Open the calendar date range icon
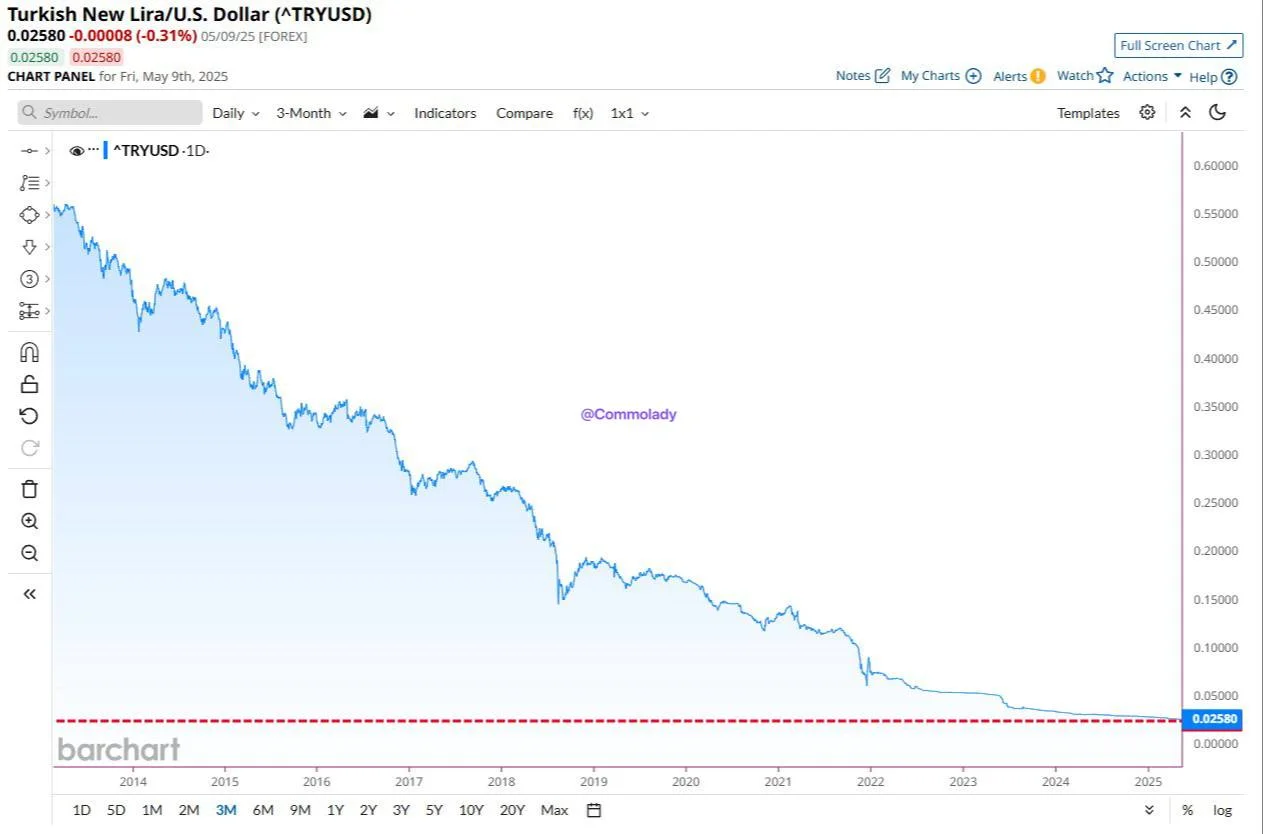Viewport: 1263px width, 834px height. coord(594,810)
